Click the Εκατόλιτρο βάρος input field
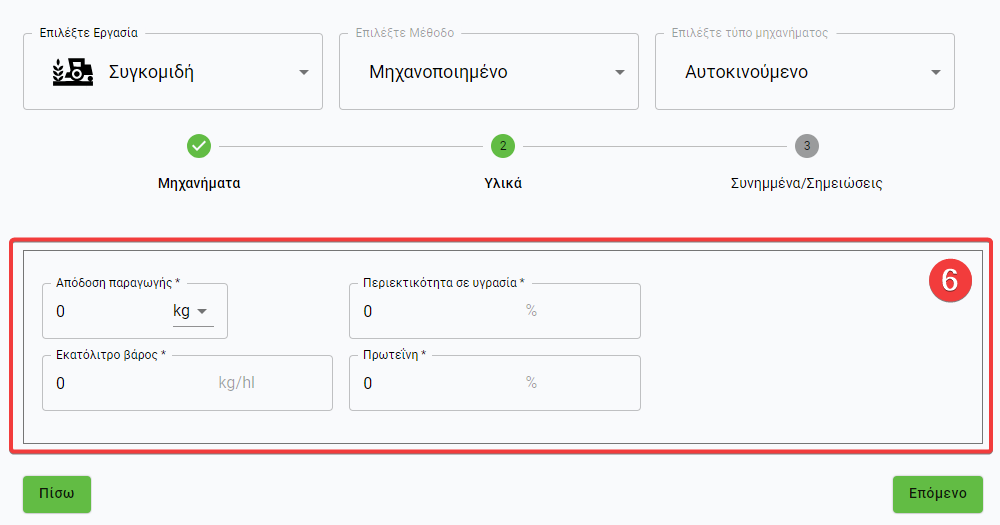 130,383
